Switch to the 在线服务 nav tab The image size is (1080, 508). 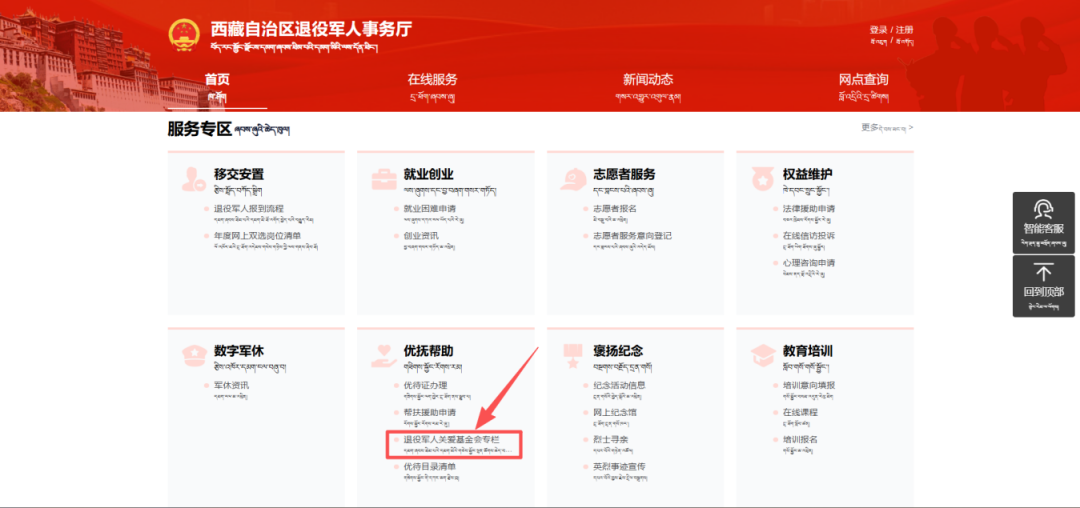(432, 80)
